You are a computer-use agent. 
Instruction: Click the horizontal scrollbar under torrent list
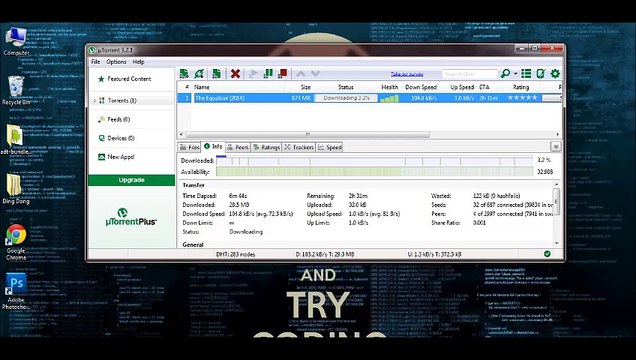point(307,134)
